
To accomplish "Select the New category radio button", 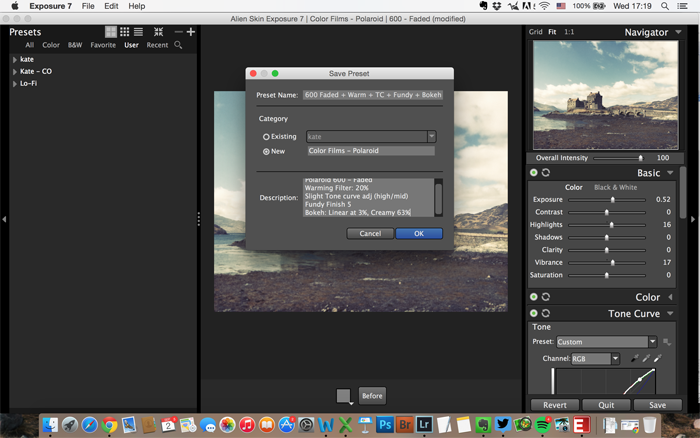I will (x=266, y=151).
